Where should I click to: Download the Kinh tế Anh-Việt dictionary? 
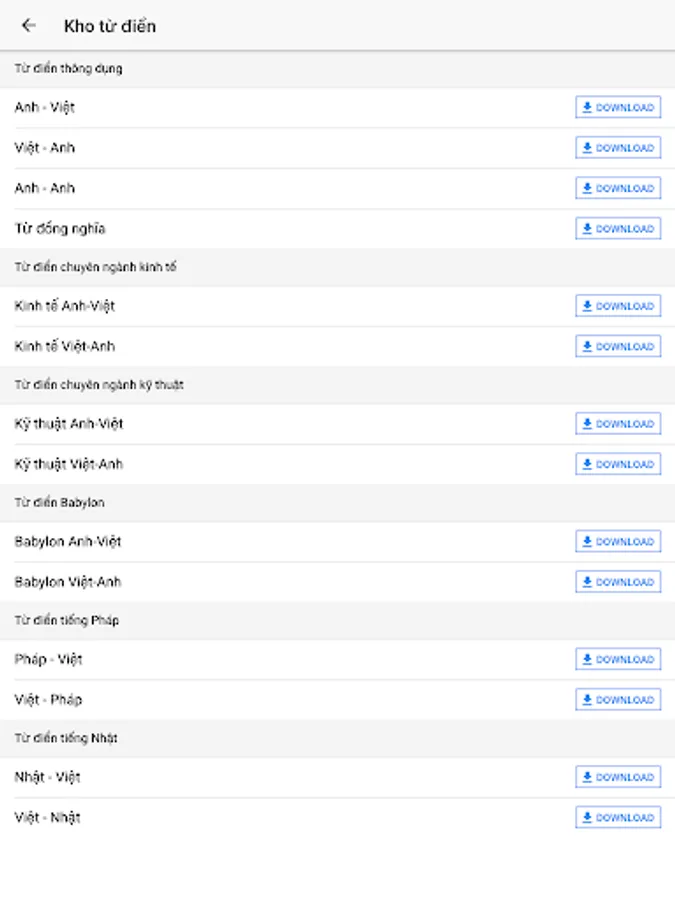click(618, 306)
